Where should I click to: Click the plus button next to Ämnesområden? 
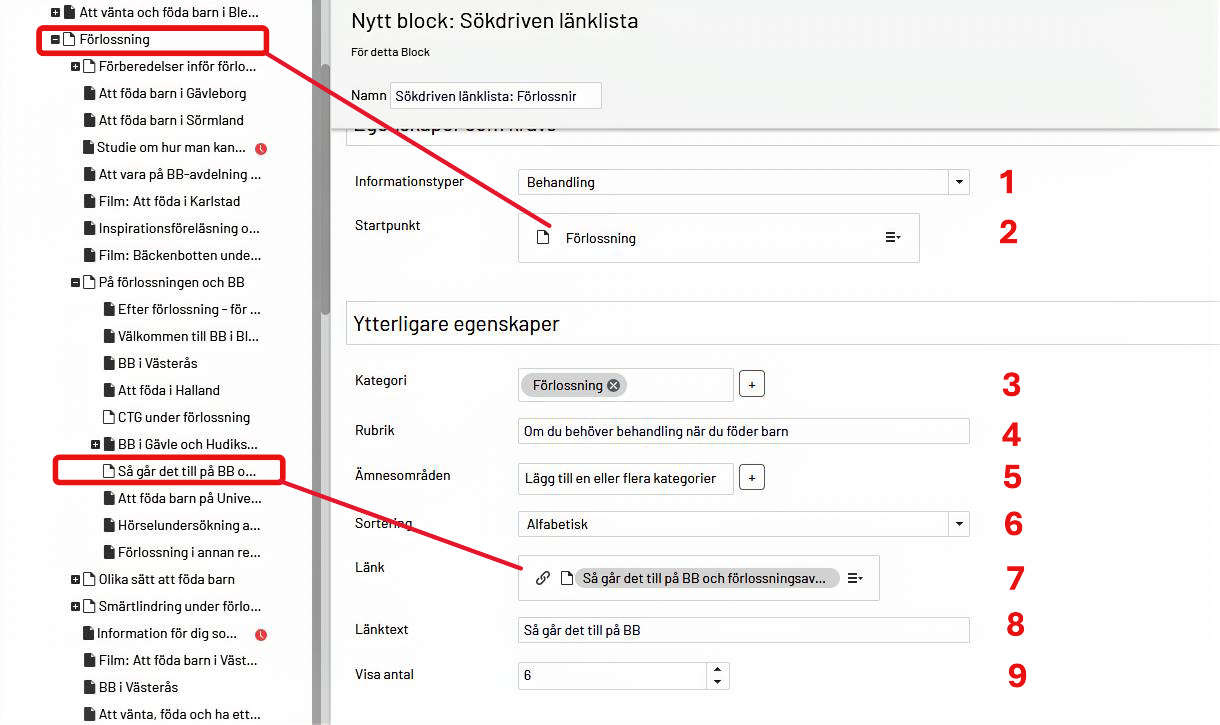(x=751, y=477)
